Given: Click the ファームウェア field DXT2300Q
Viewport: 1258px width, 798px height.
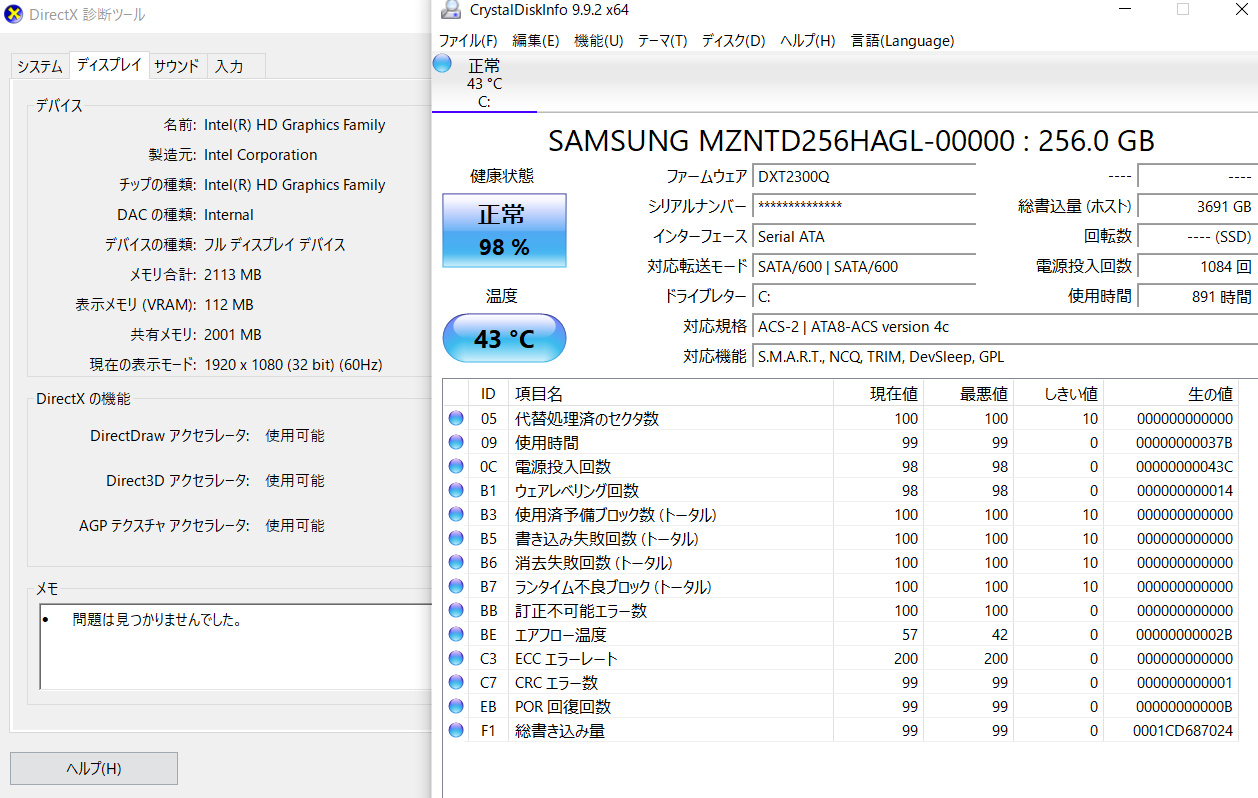Looking at the screenshot, I should click(864, 177).
